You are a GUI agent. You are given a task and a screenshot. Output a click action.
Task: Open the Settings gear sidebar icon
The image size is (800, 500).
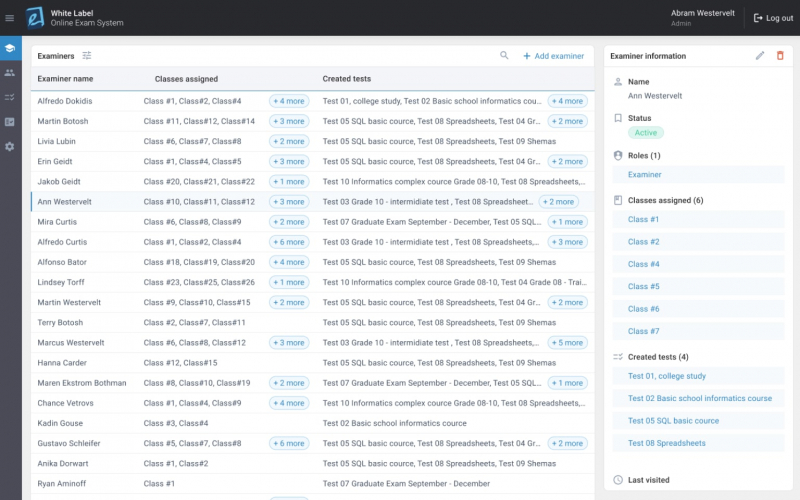[x=10, y=146]
